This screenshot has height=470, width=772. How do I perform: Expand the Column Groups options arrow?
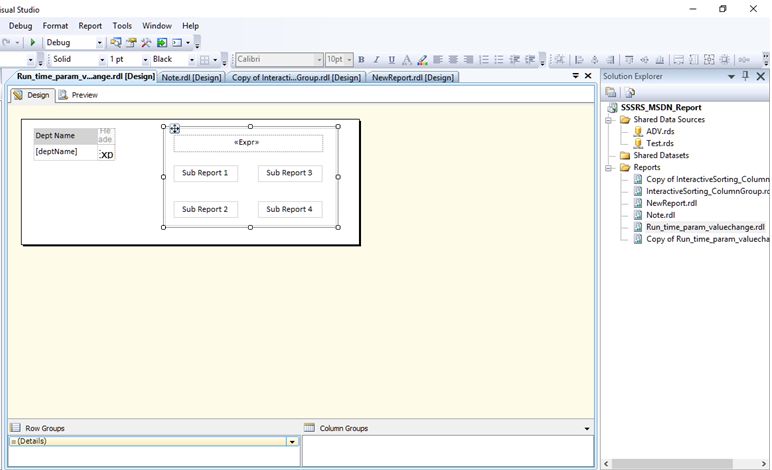(x=587, y=428)
